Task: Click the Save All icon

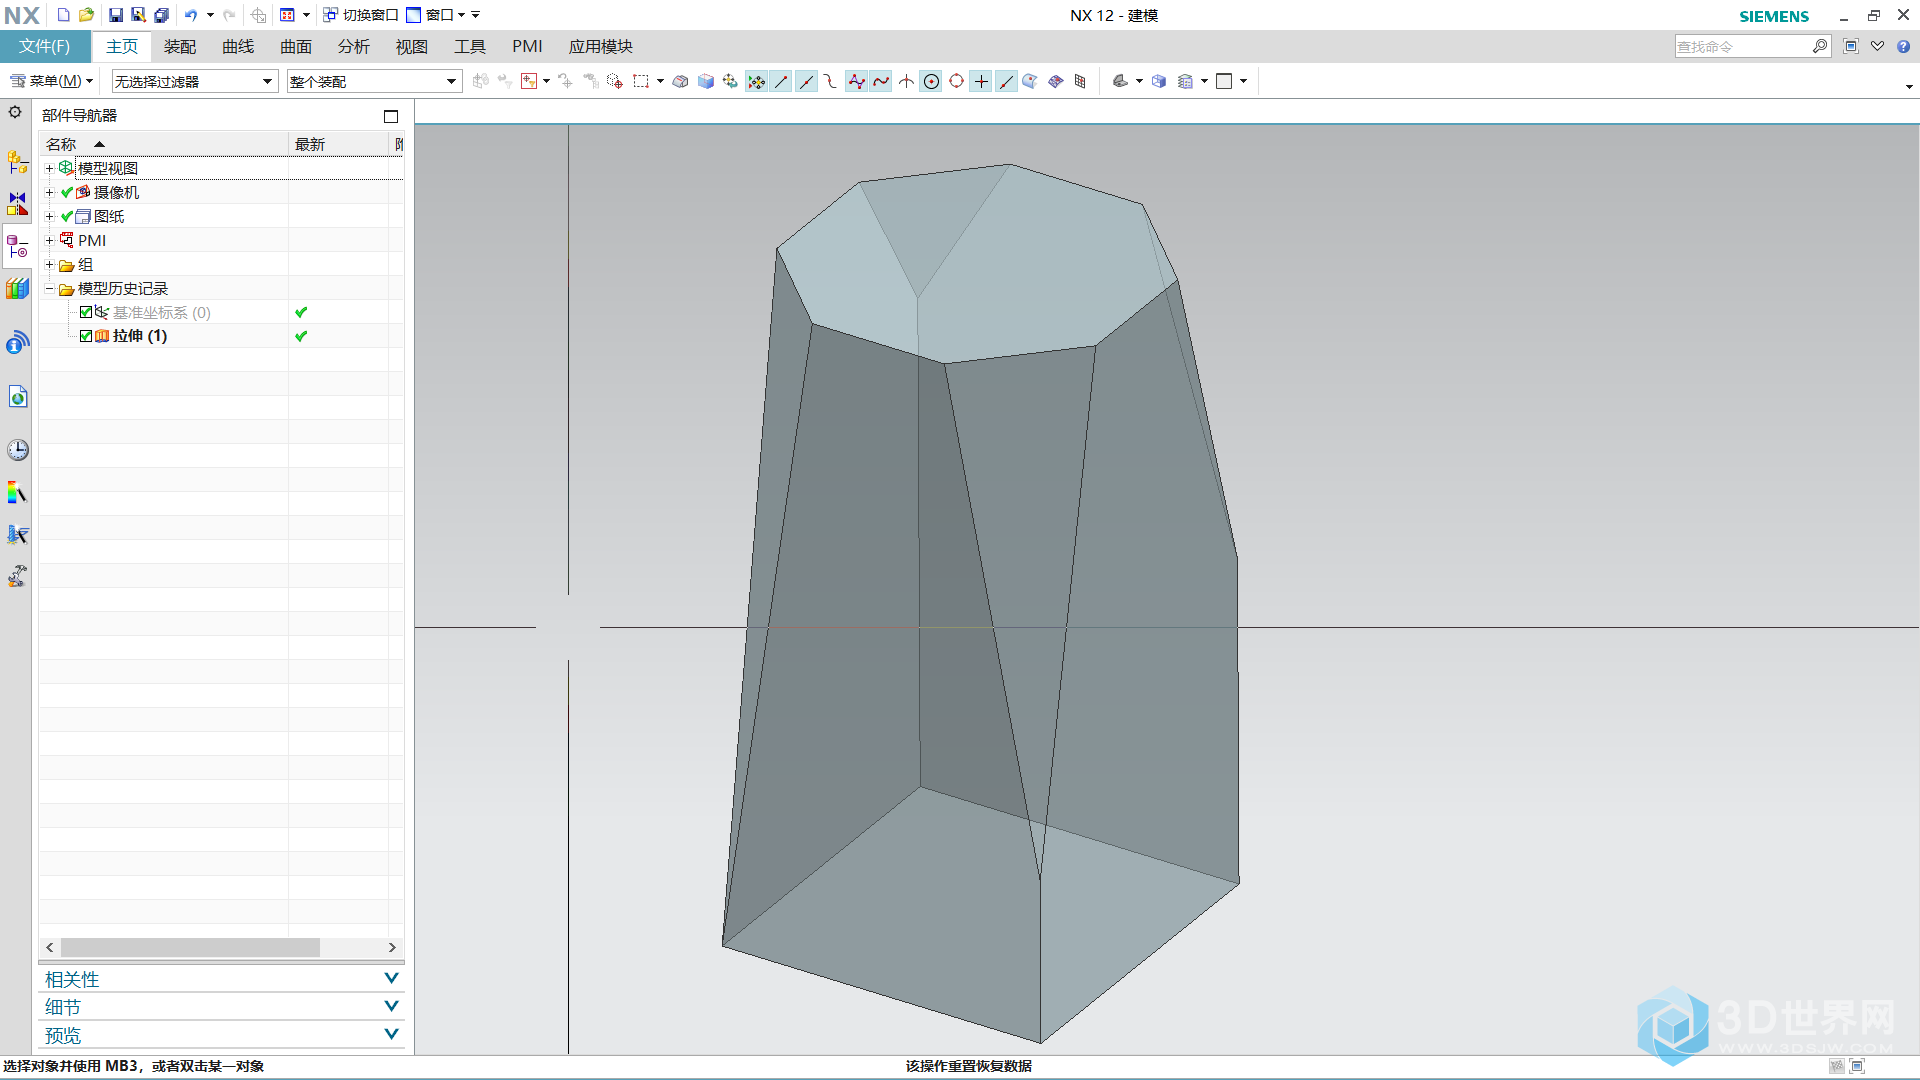Action: 161,15
